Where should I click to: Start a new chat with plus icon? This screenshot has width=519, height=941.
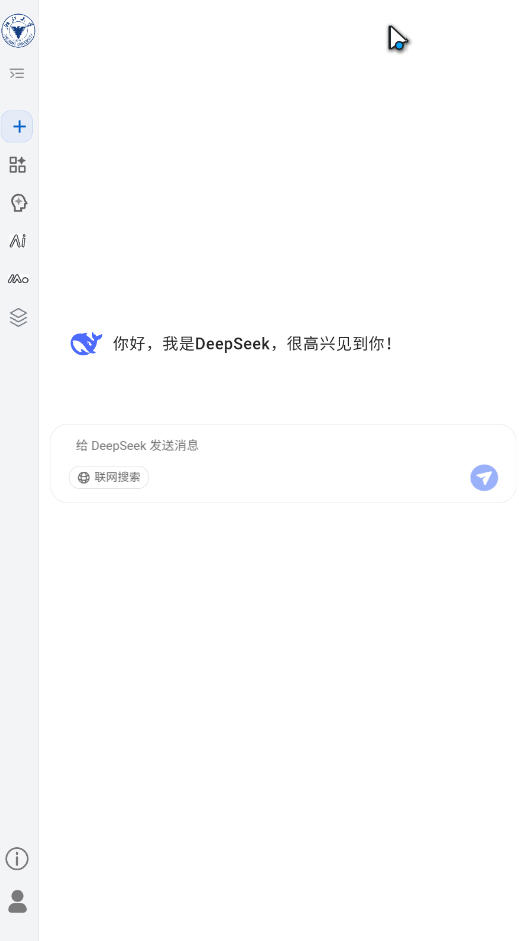click(x=19, y=127)
